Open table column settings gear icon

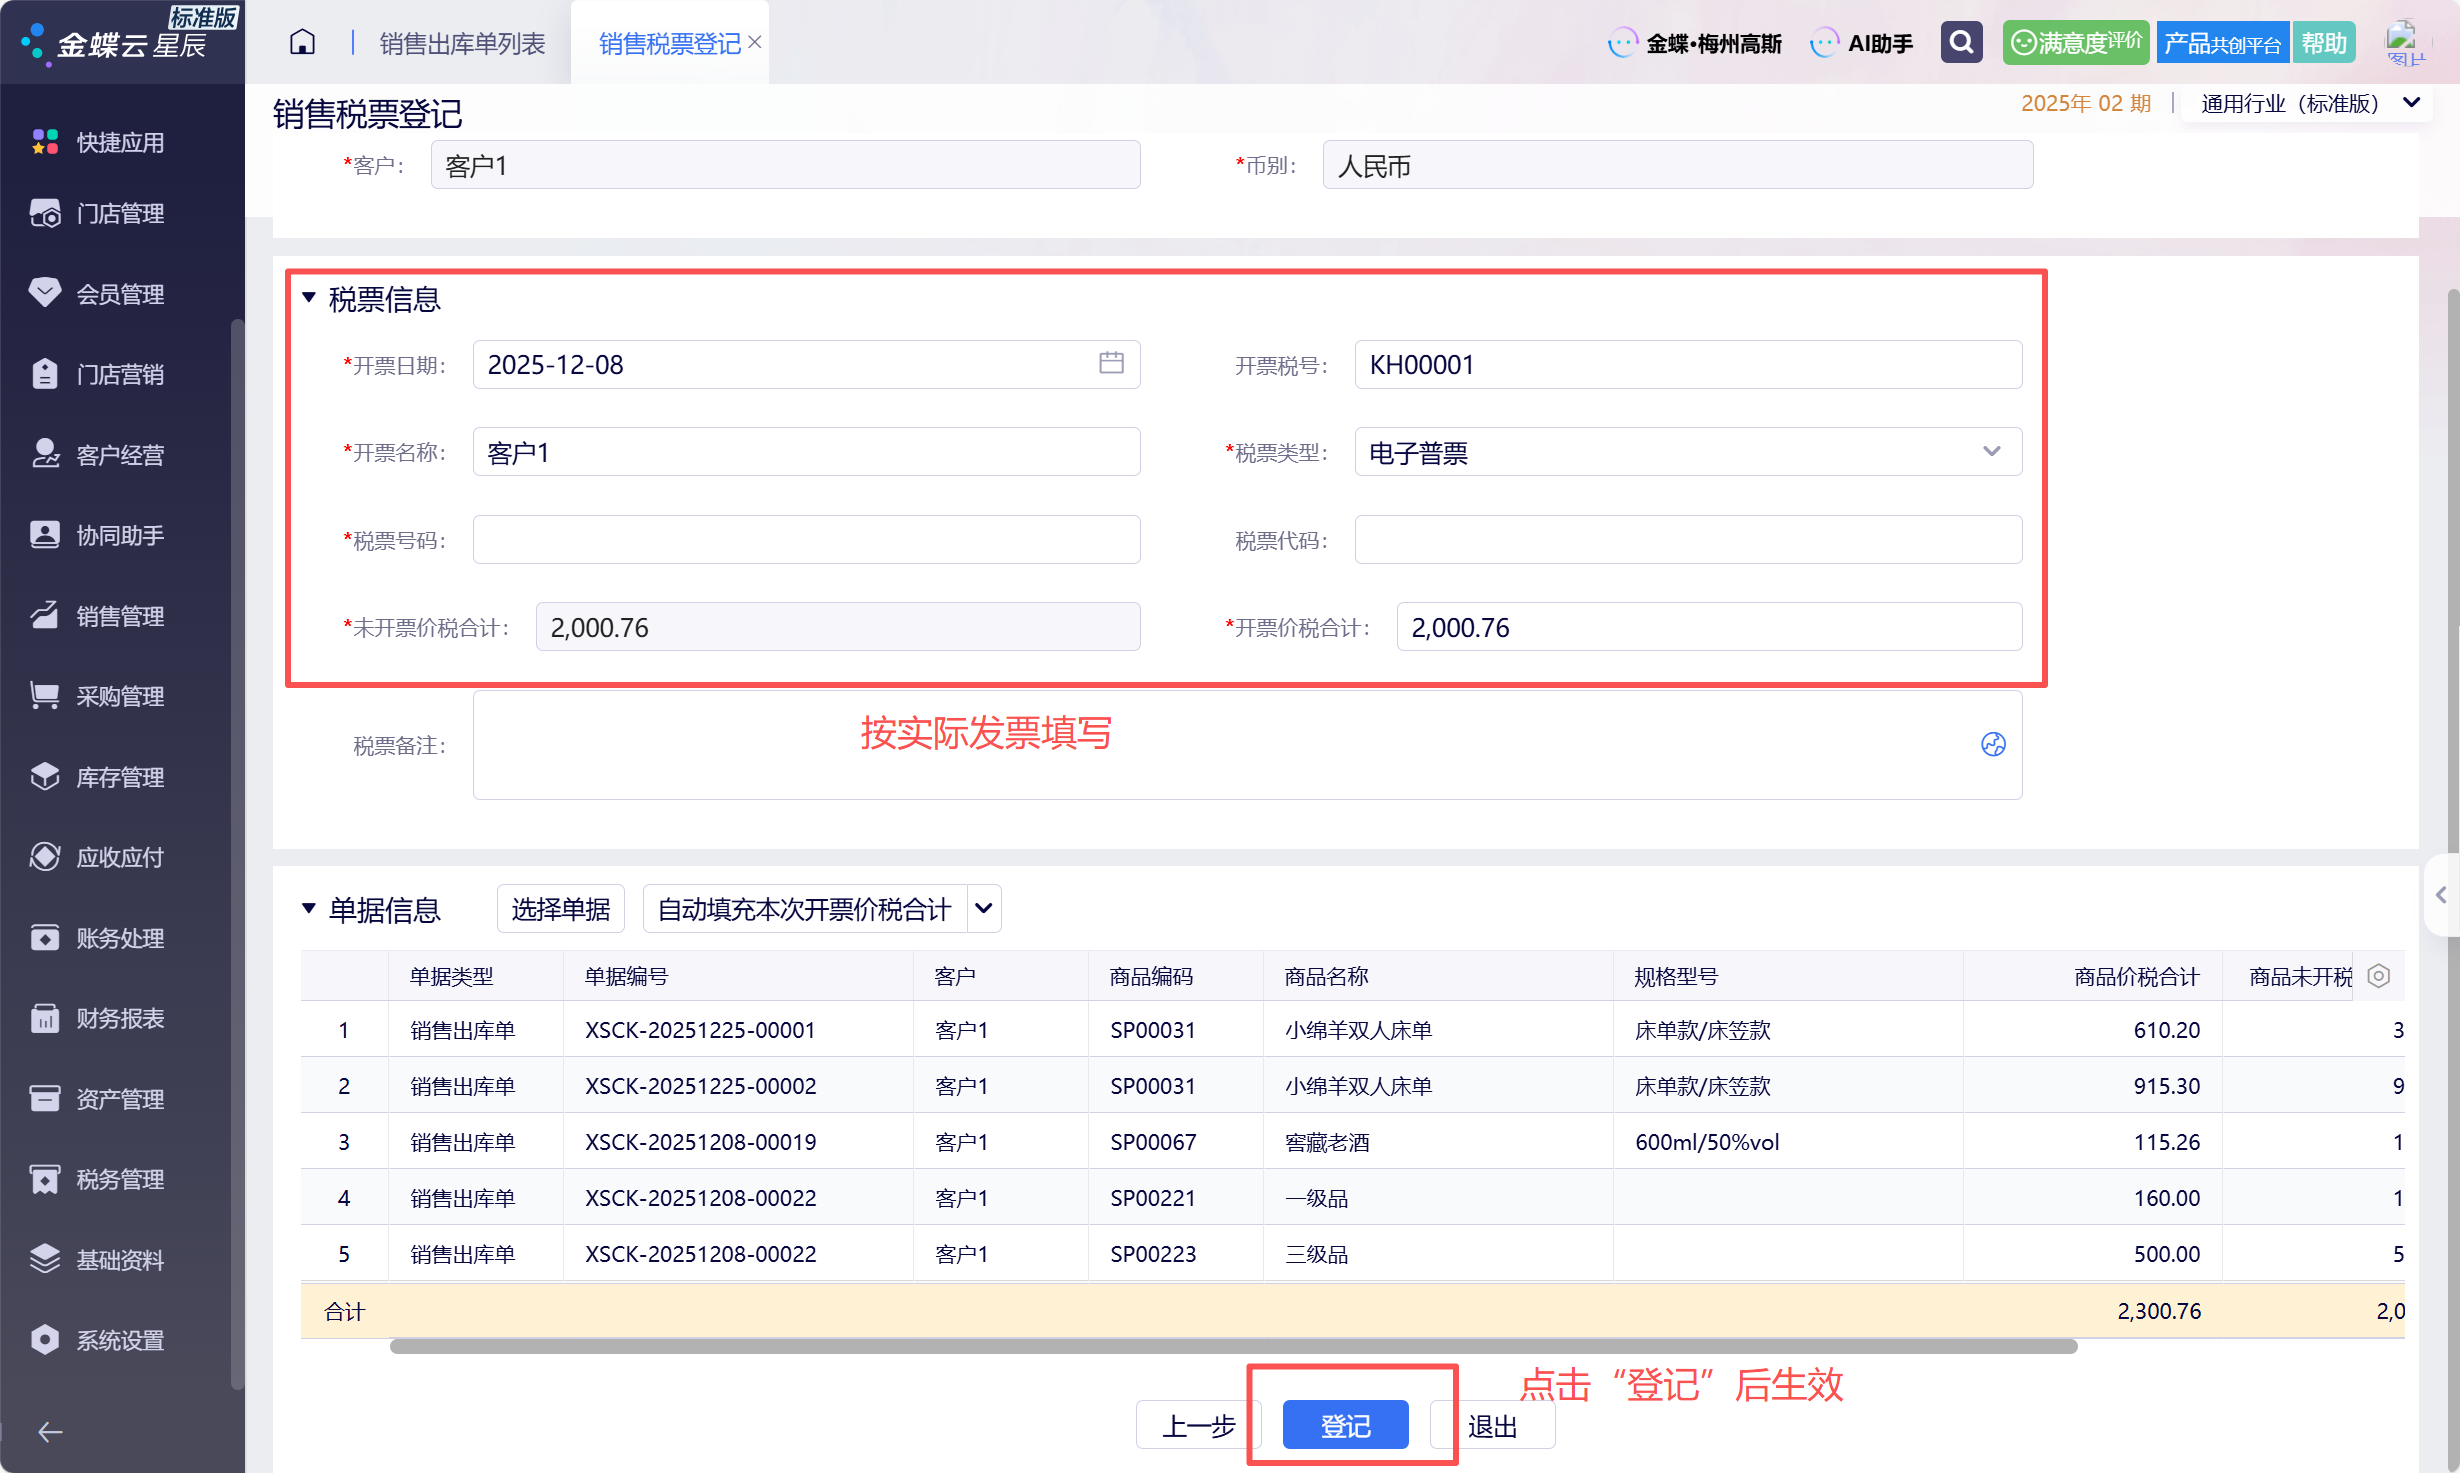pos(2379,976)
